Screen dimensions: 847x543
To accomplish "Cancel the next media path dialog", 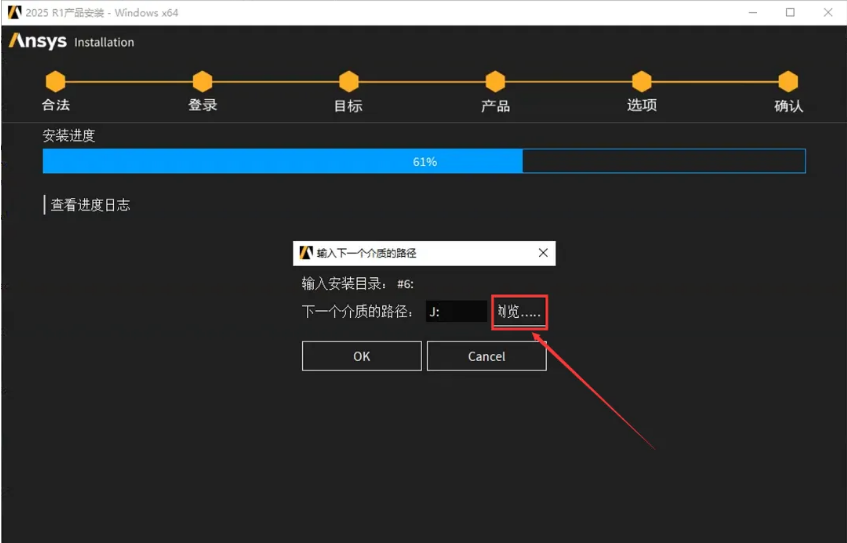I will click(486, 356).
